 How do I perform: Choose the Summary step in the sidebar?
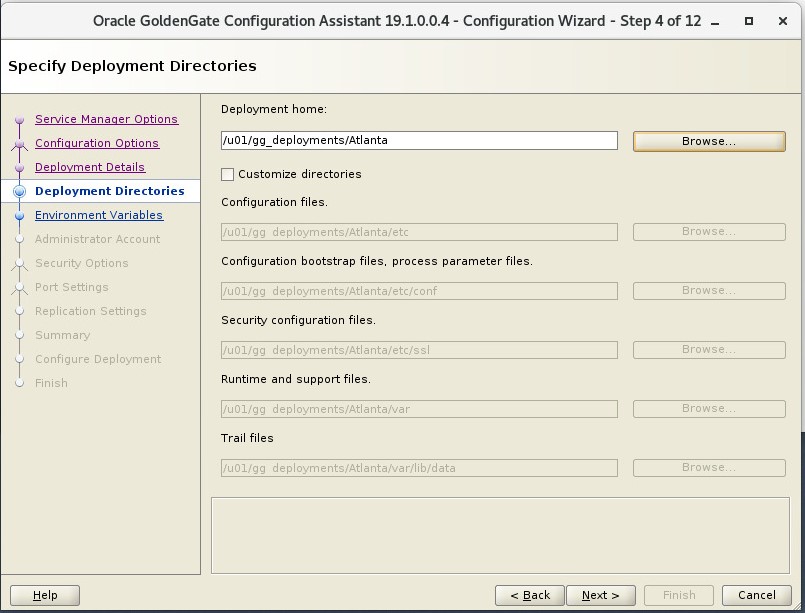(63, 335)
